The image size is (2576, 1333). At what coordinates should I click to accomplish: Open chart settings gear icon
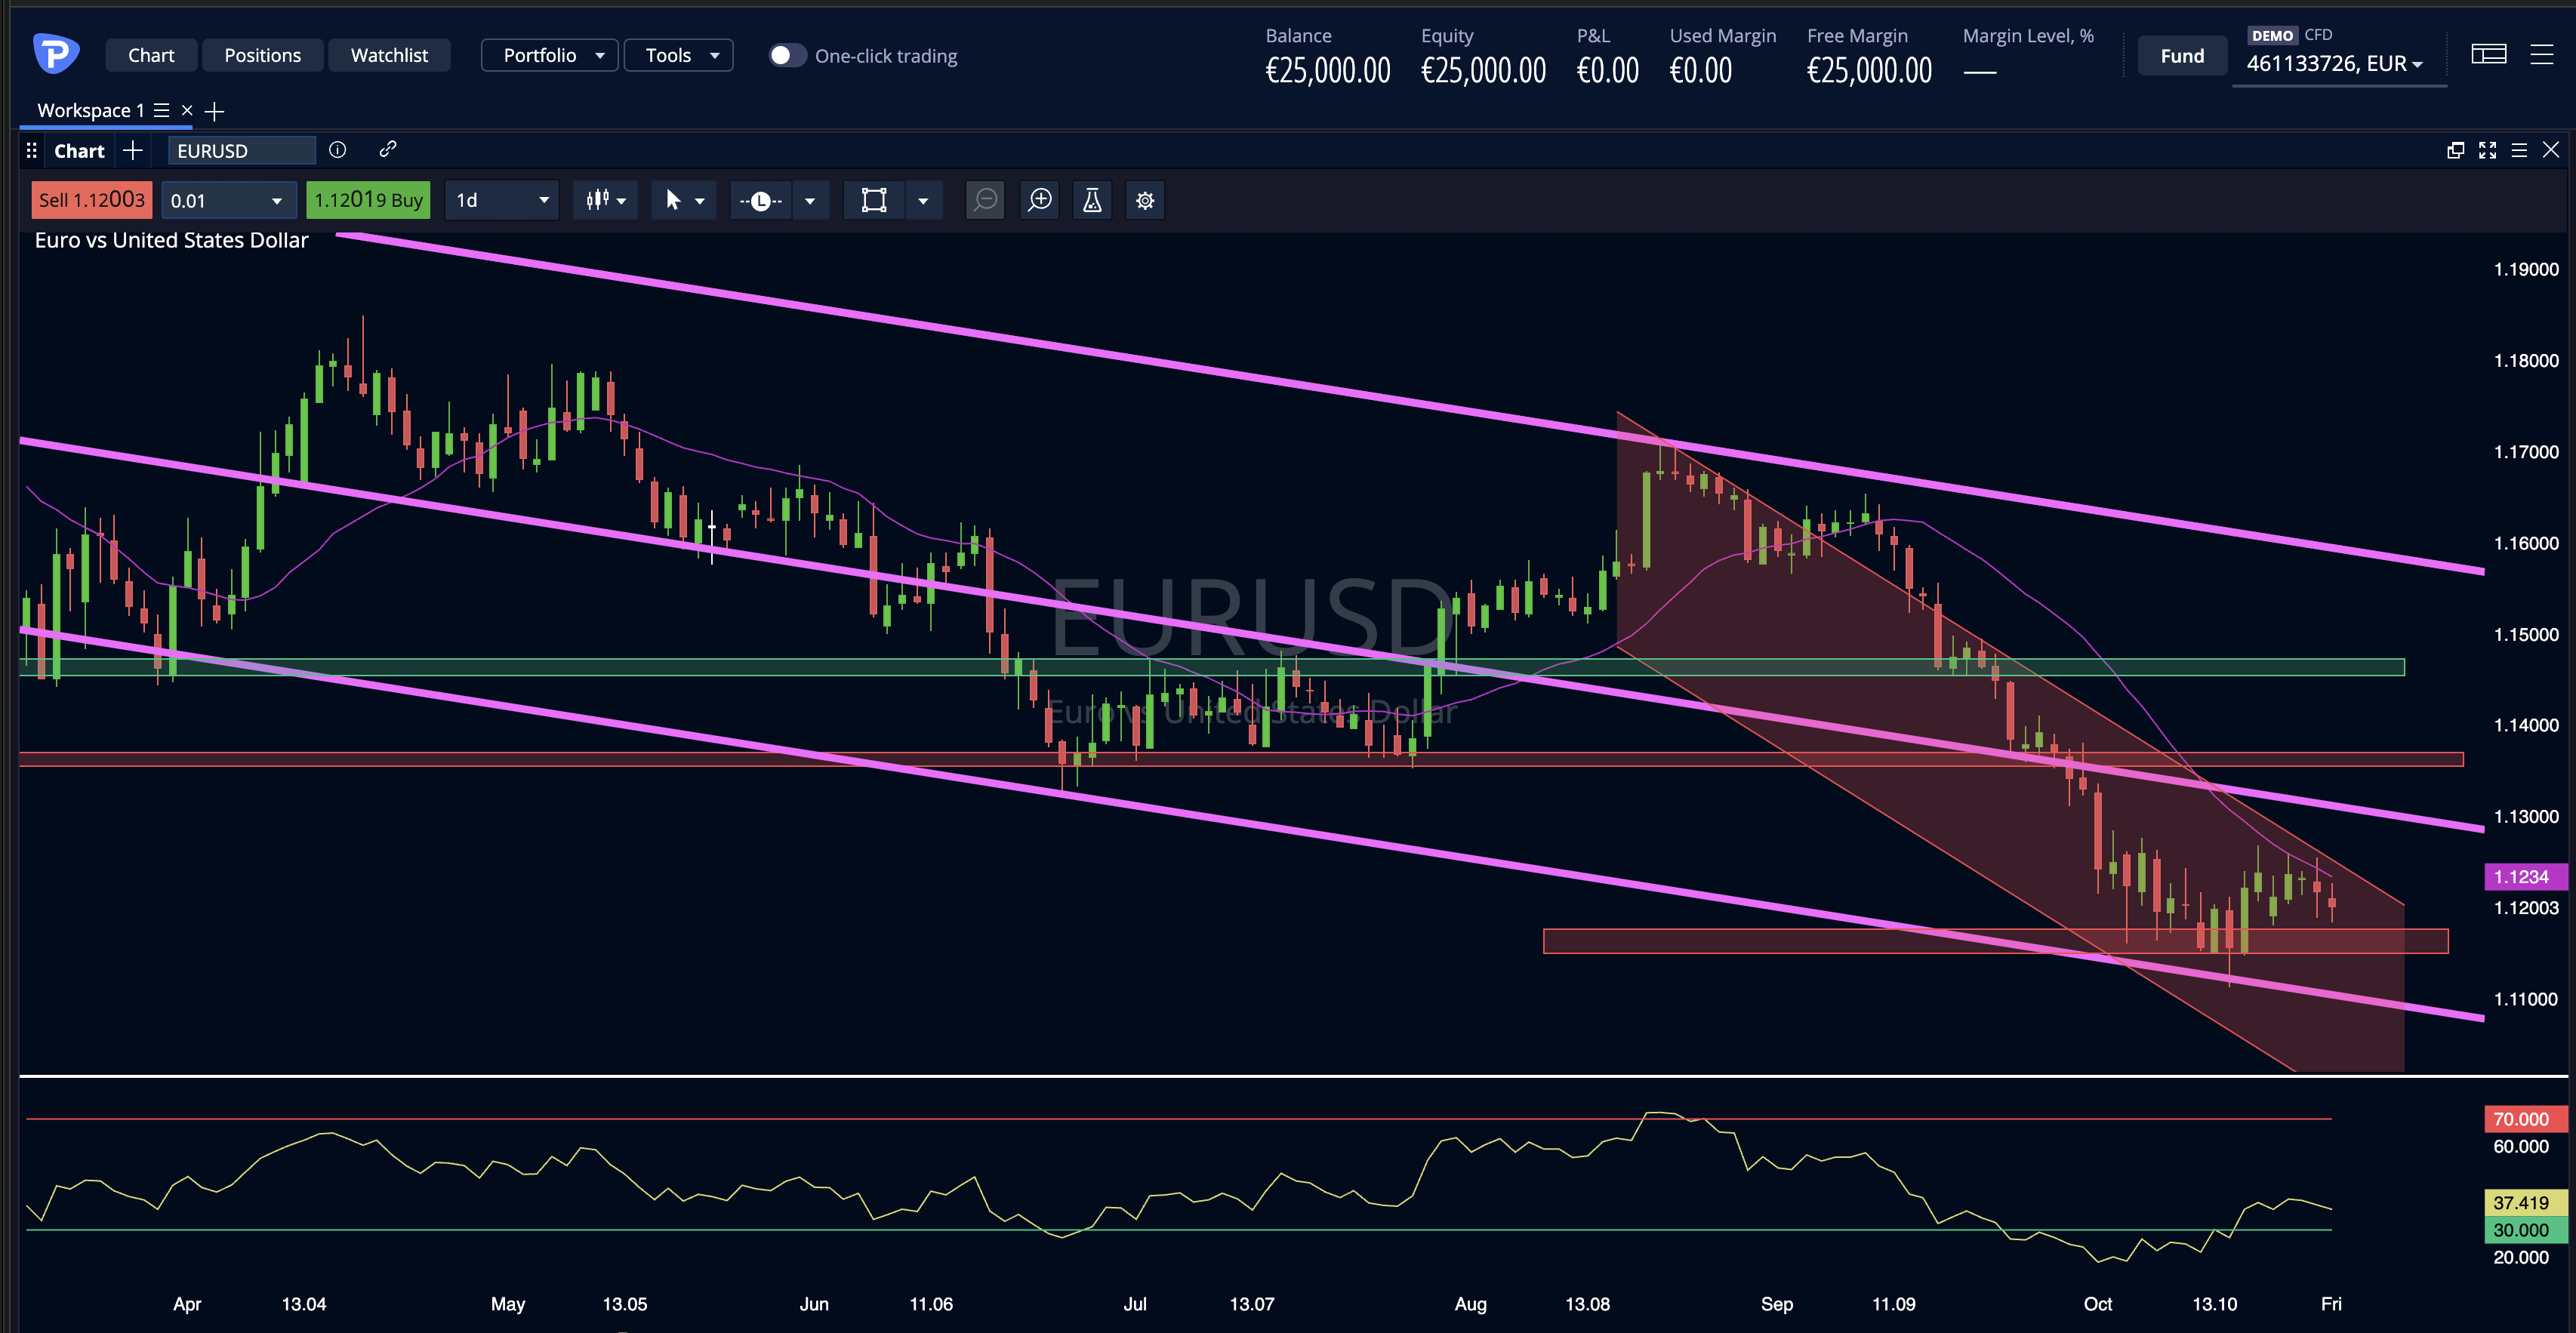(x=1145, y=200)
